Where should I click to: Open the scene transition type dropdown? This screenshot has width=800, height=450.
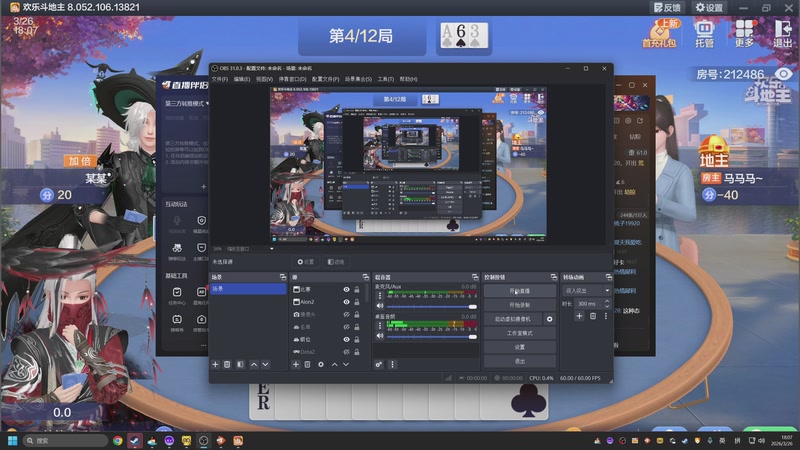[x=586, y=290]
